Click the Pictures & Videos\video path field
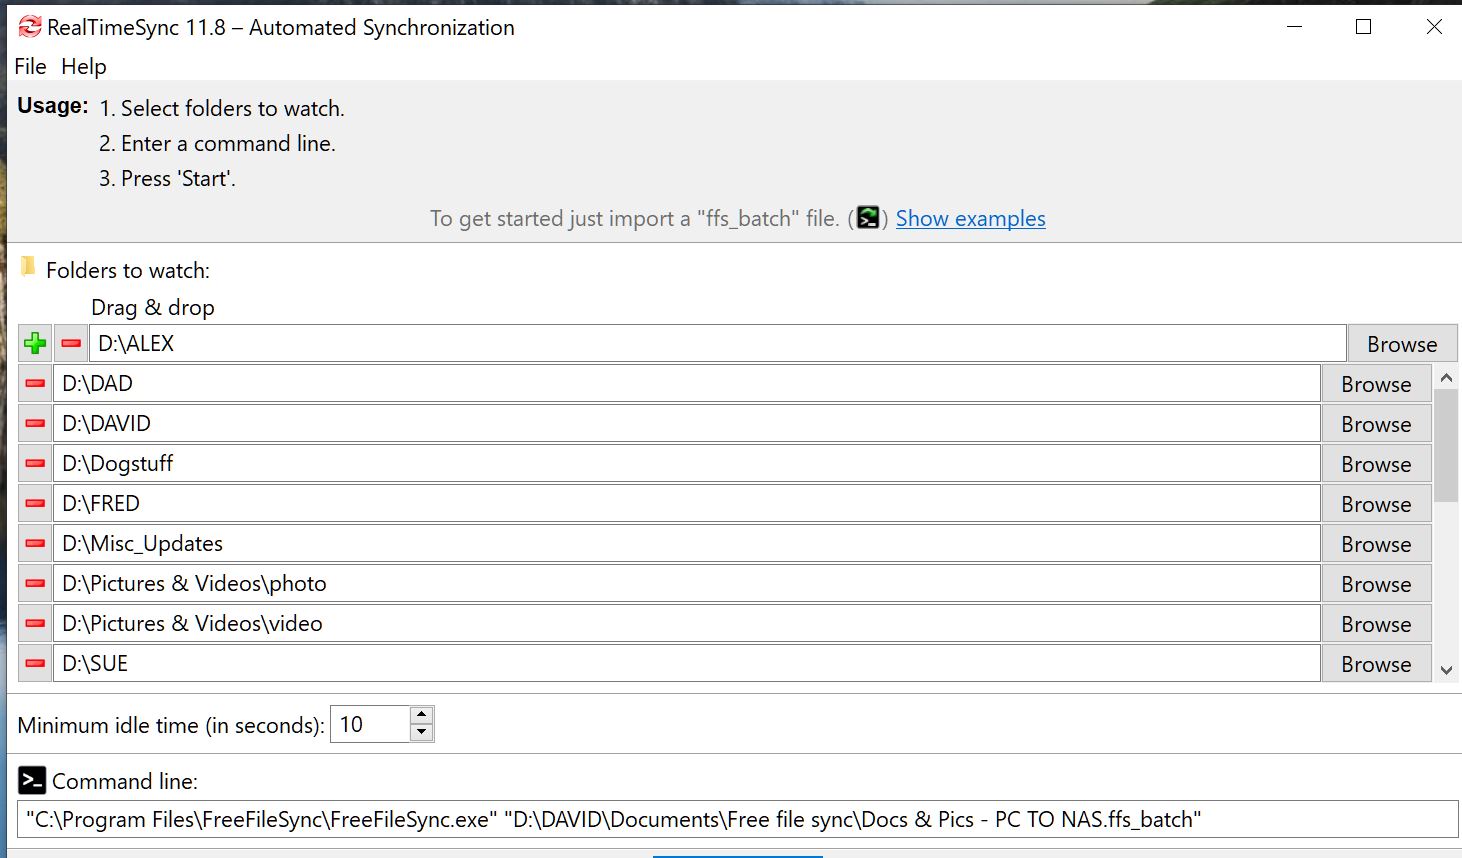Viewport: 1462px width, 858px height. 686,624
